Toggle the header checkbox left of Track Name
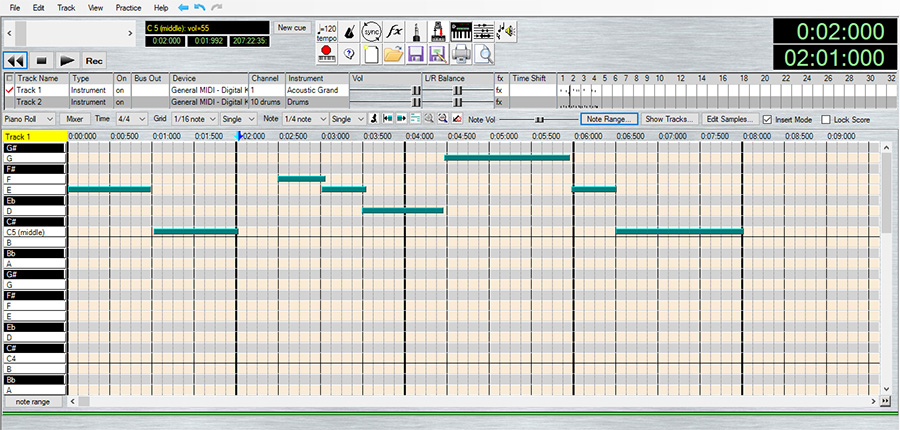The image size is (900, 430). pos(9,79)
